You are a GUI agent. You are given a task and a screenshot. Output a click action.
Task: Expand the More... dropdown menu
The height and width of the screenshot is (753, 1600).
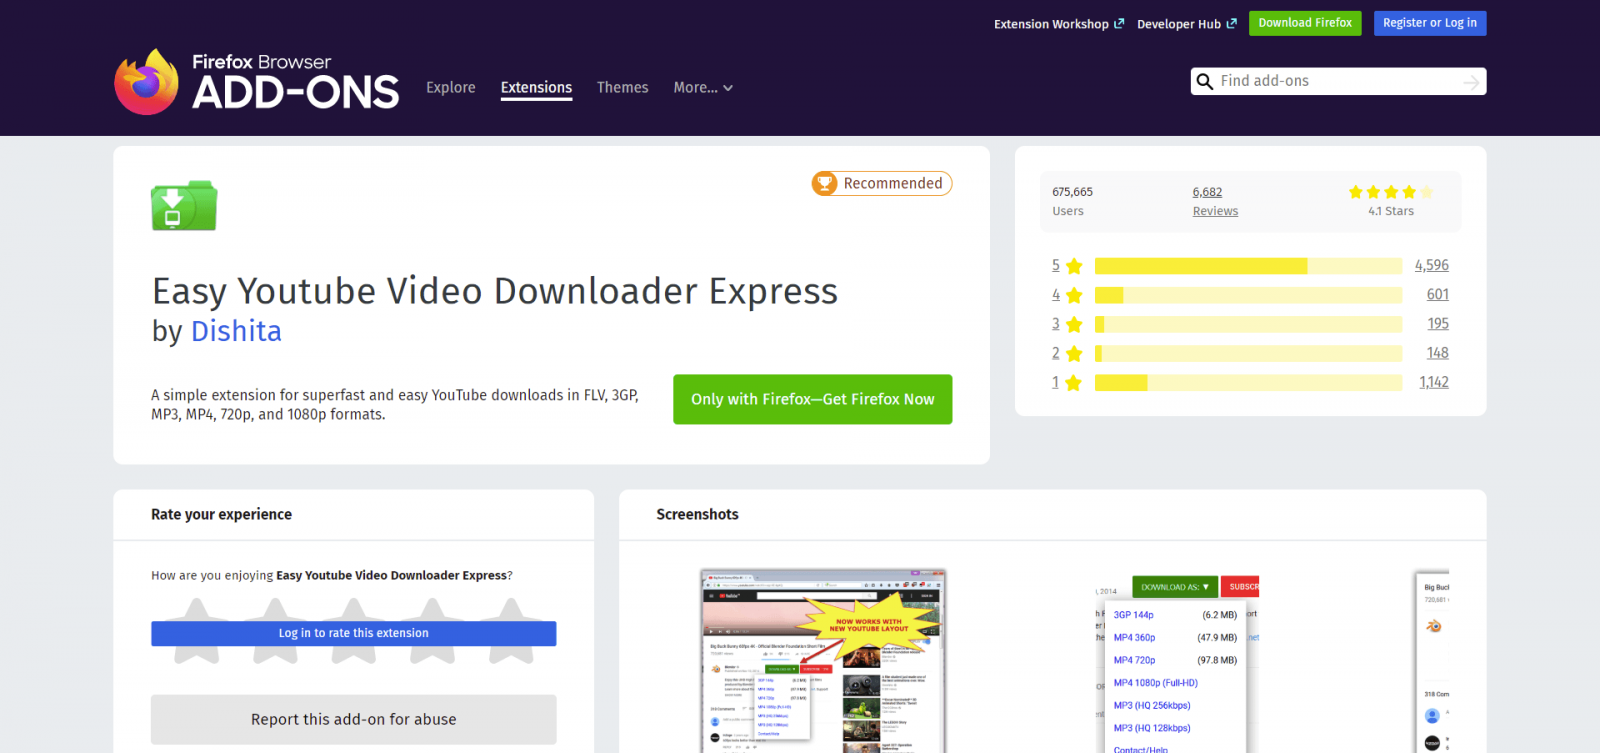coord(703,88)
